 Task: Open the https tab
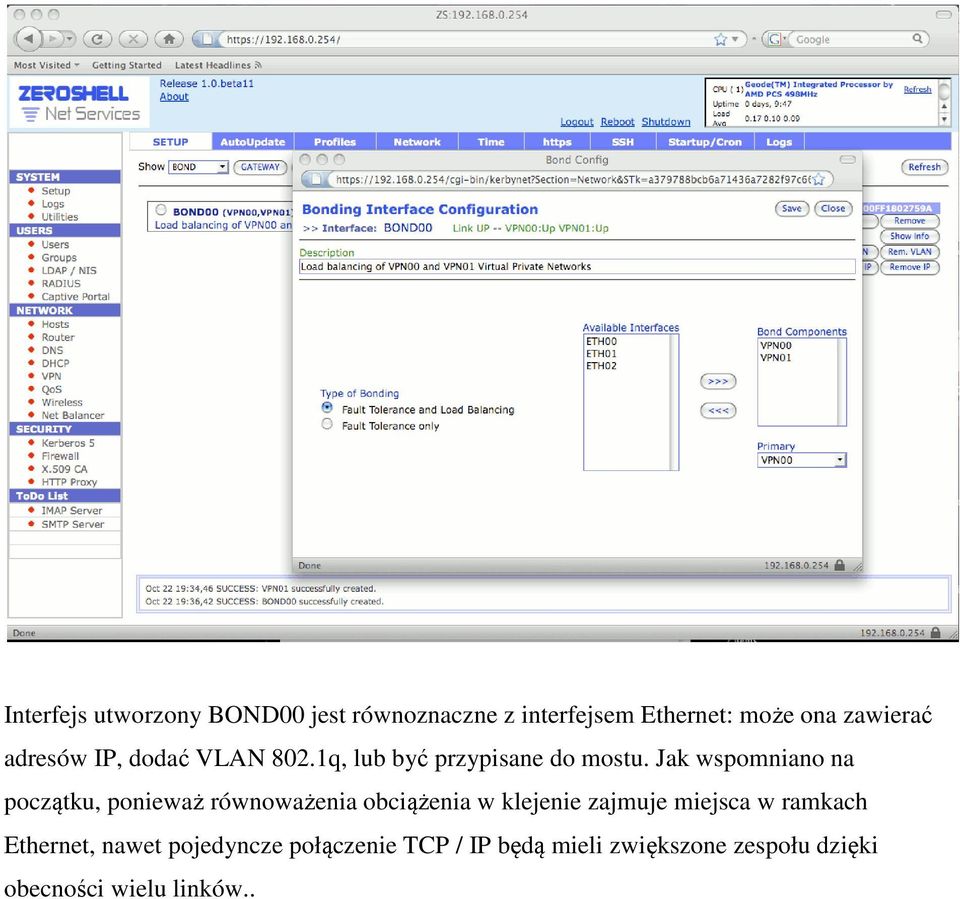(x=557, y=141)
